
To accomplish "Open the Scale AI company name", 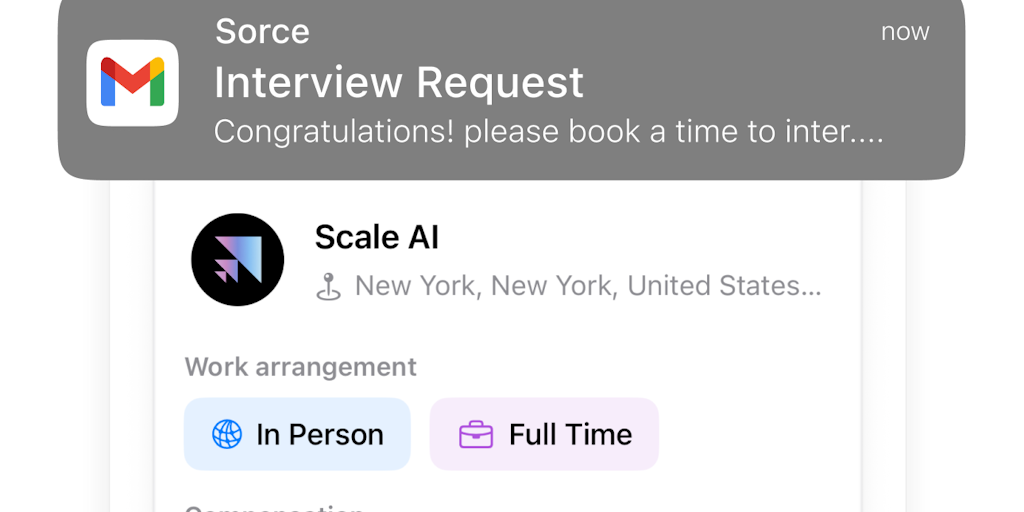I will pyautogui.click(x=376, y=237).
